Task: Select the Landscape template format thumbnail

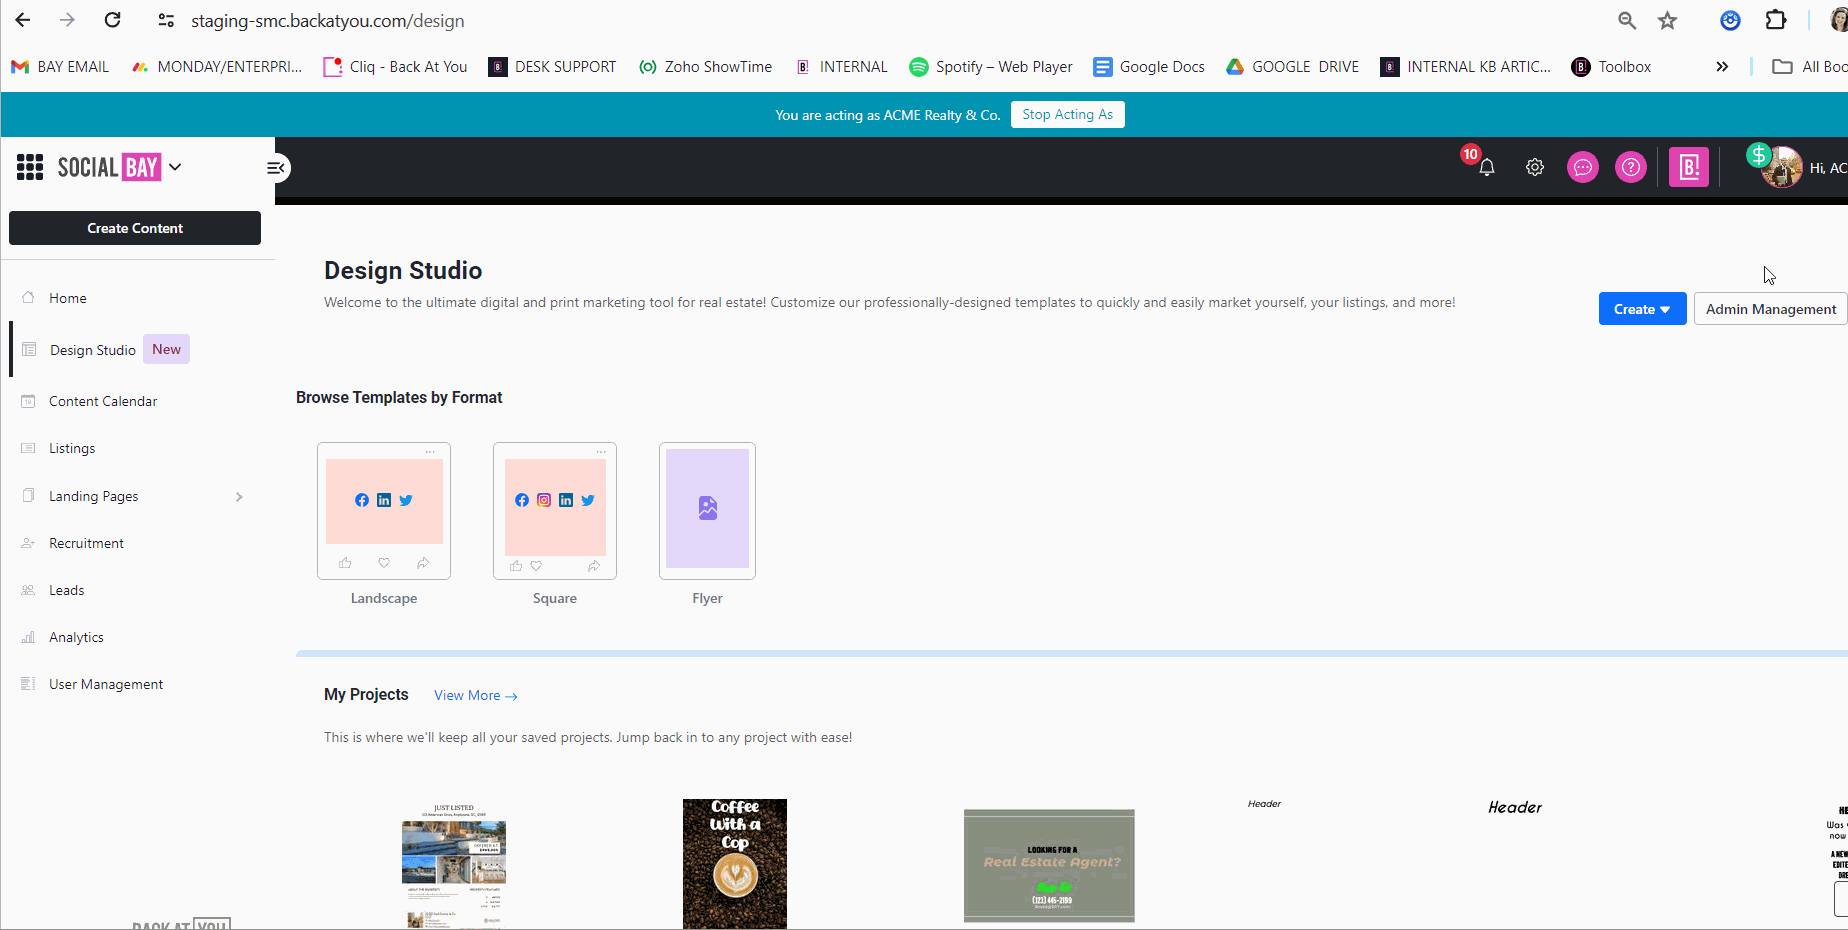Action: tap(384, 511)
